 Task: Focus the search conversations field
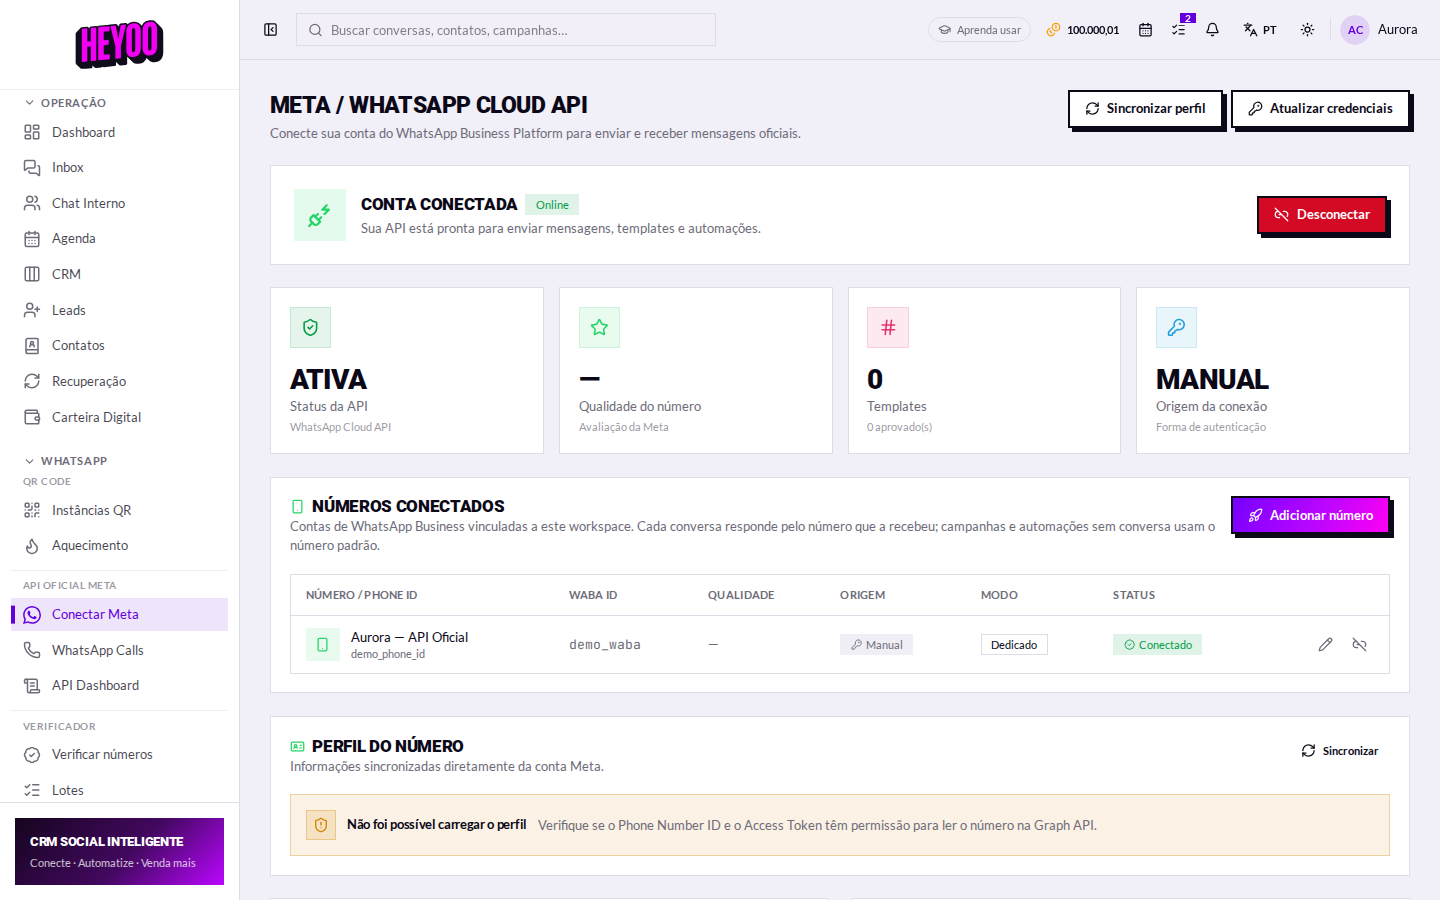(506, 30)
